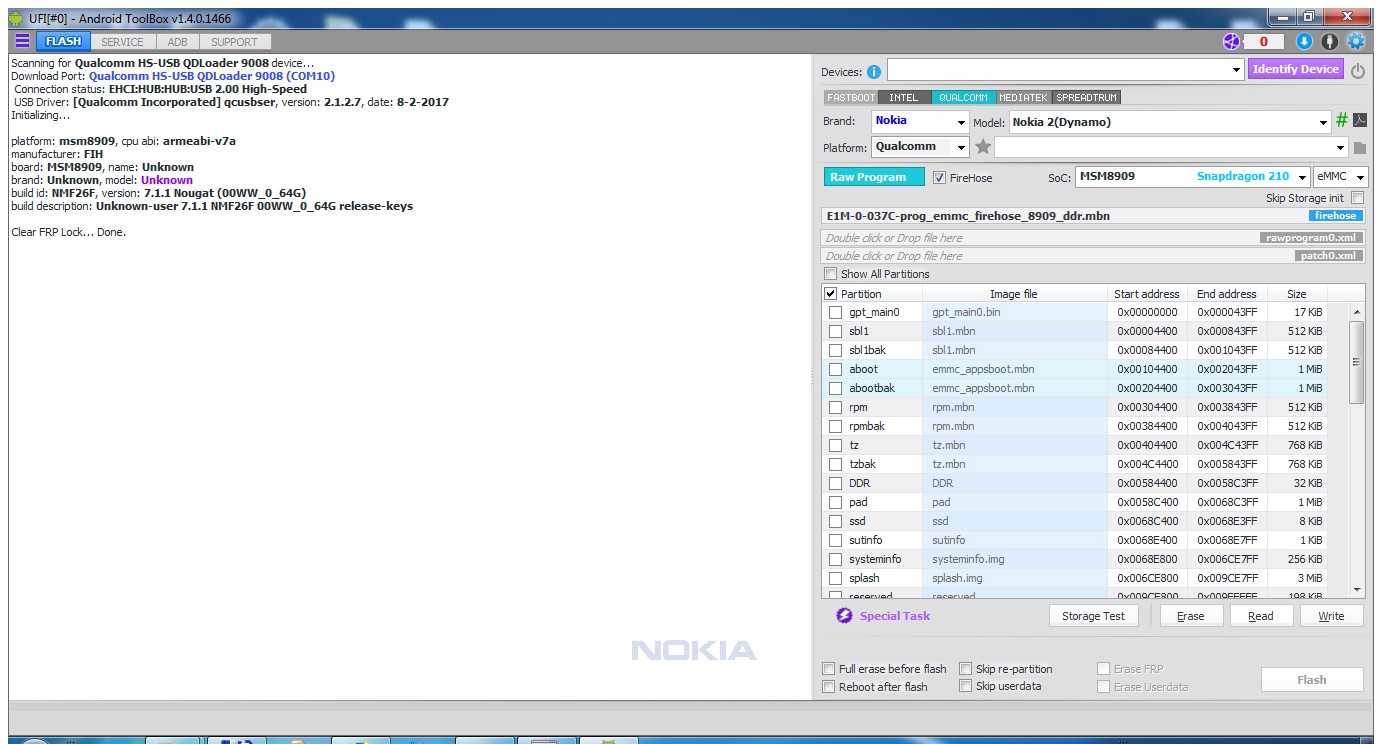Select the MEDIATEK platform tab
The height and width of the screenshot is (744, 1382).
click(x=1024, y=98)
